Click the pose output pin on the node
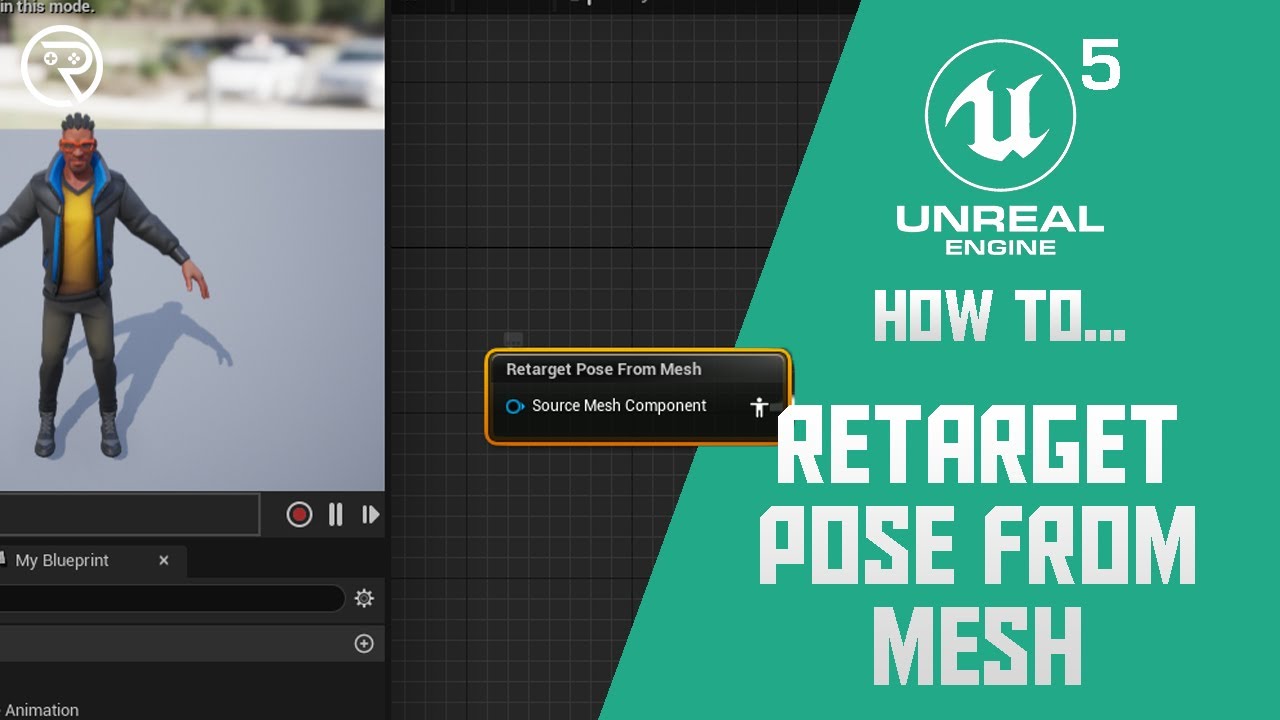Viewport: 1280px width, 720px height. coord(759,406)
